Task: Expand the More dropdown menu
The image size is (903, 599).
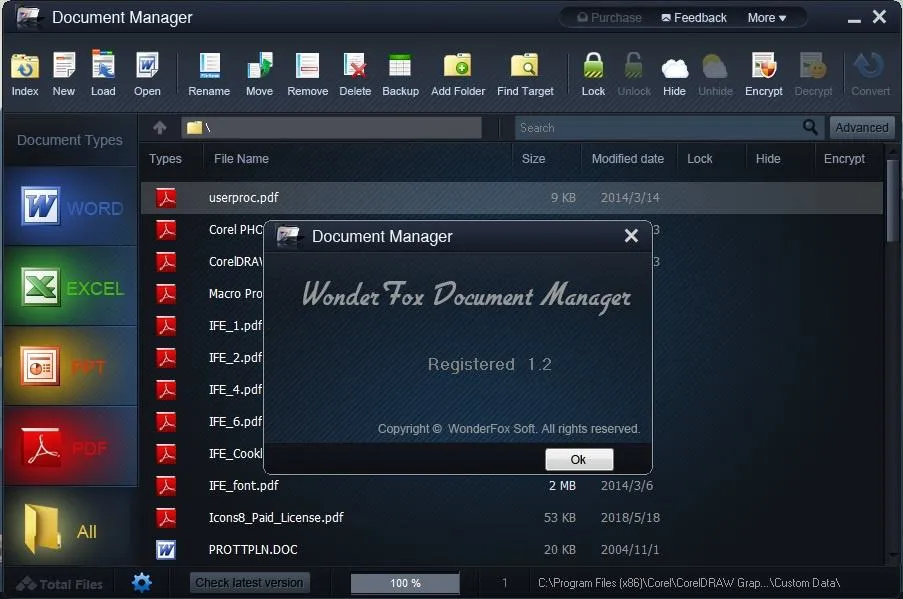Action: (767, 18)
